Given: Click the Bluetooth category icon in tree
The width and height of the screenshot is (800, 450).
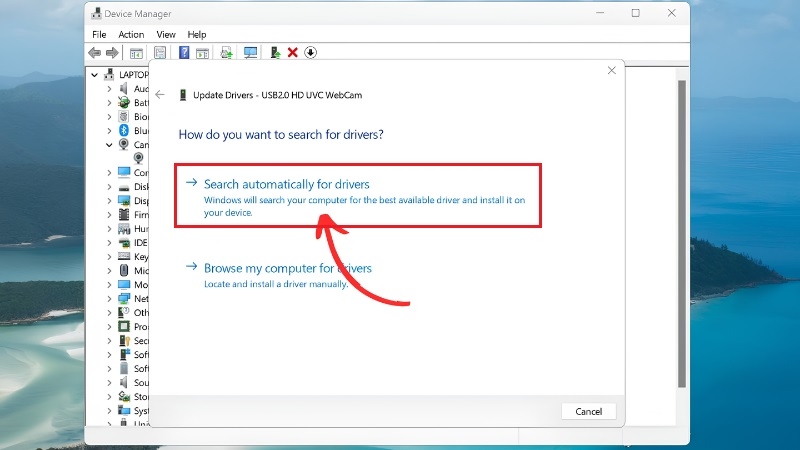Looking at the screenshot, I should (124, 131).
